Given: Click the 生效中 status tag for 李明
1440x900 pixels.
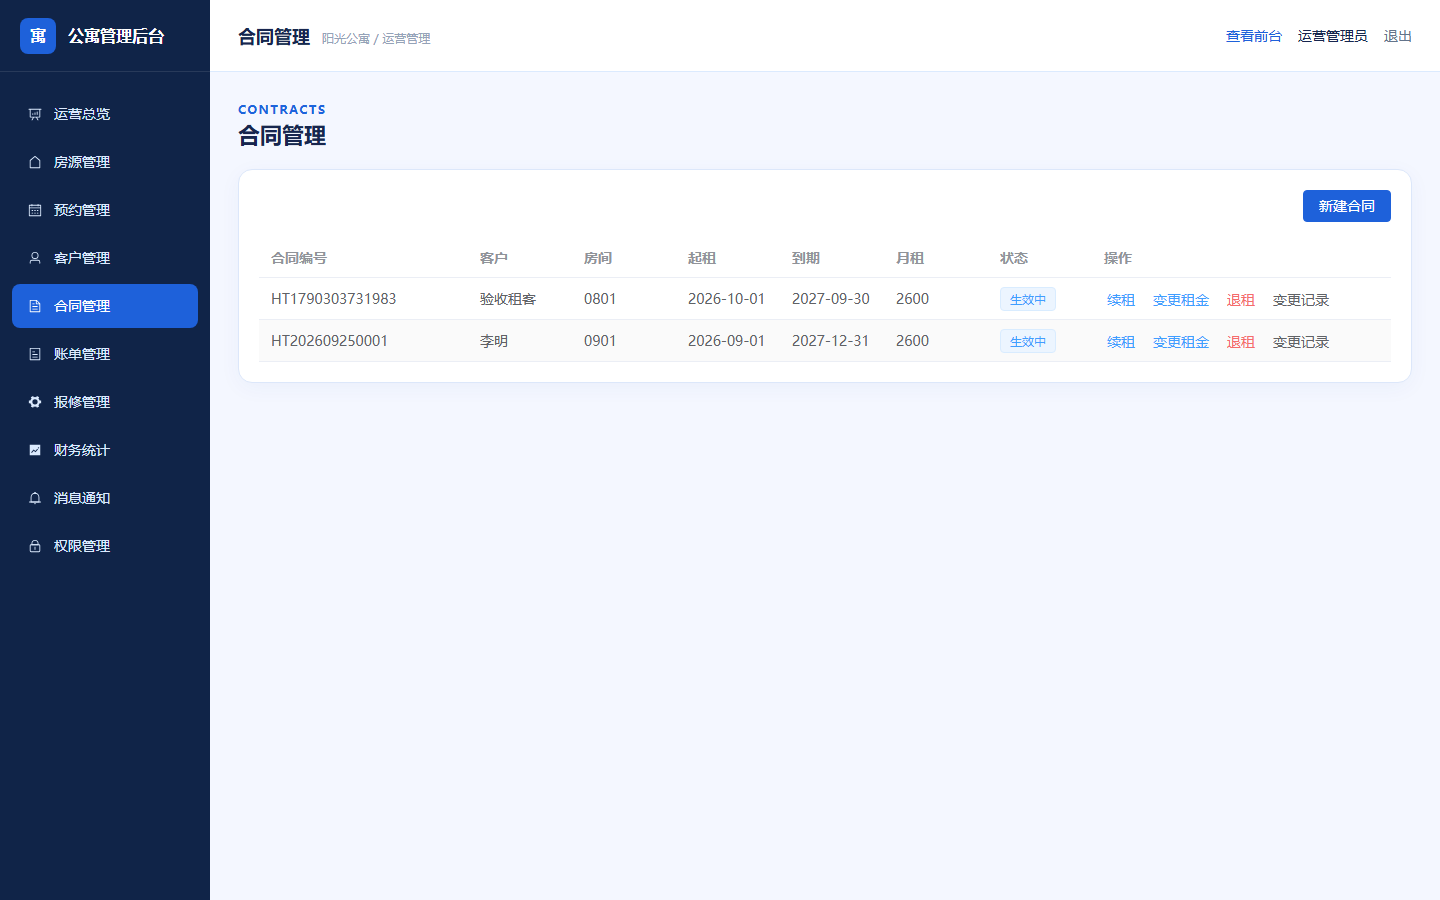Looking at the screenshot, I should pos(1028,342).
